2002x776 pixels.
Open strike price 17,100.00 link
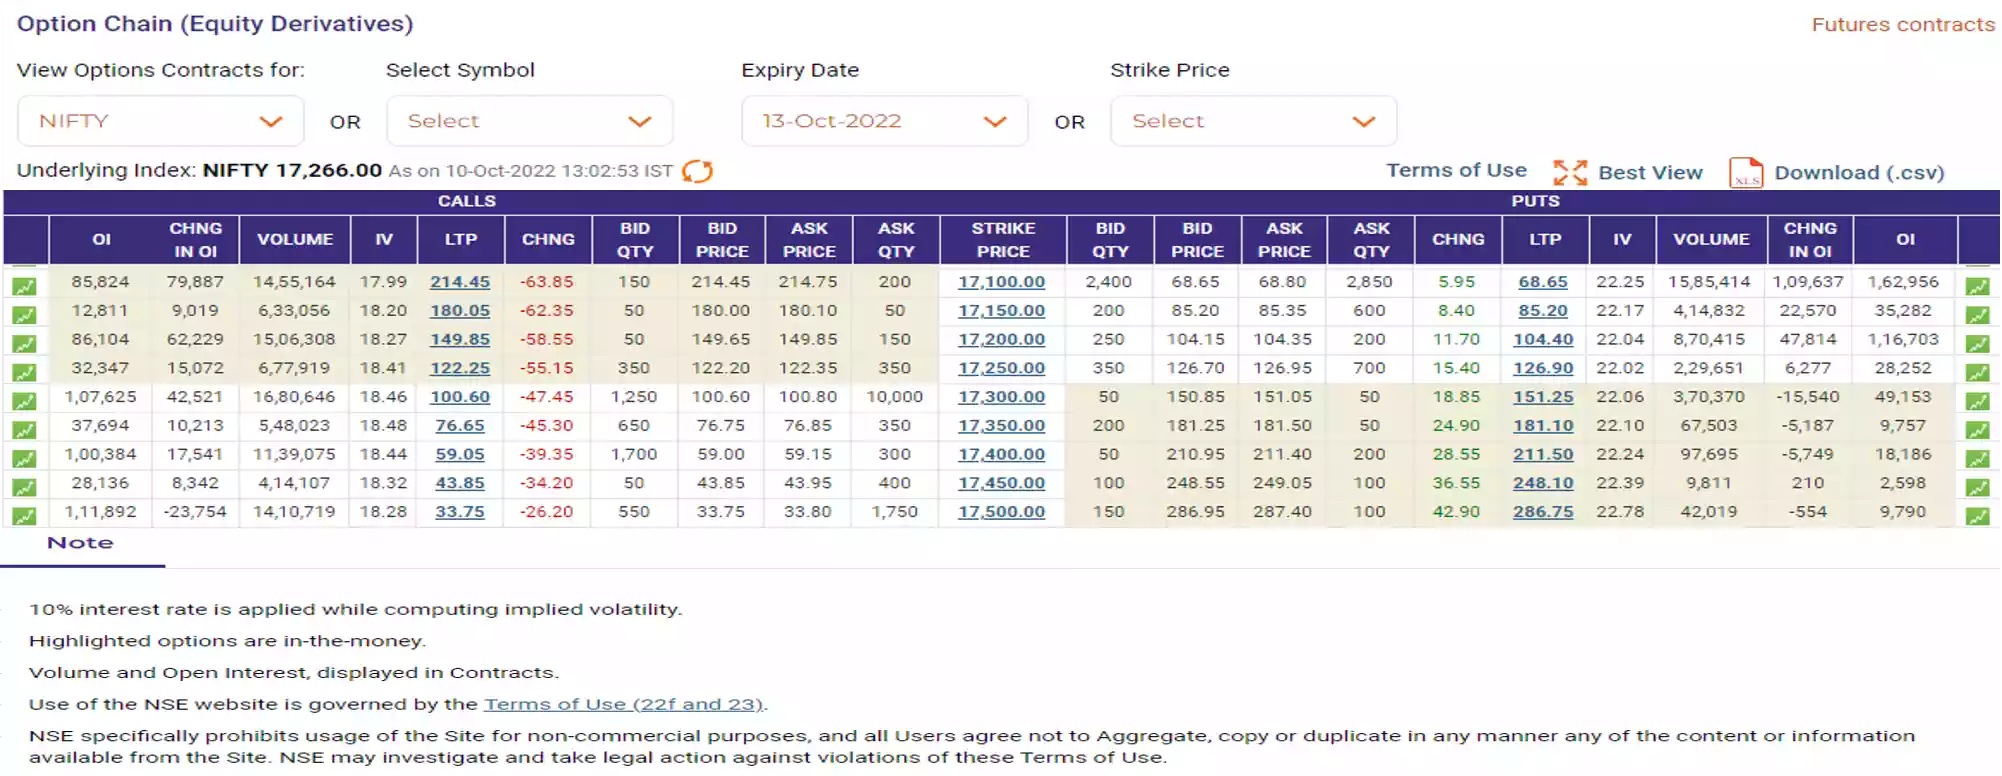[1001, 282]
